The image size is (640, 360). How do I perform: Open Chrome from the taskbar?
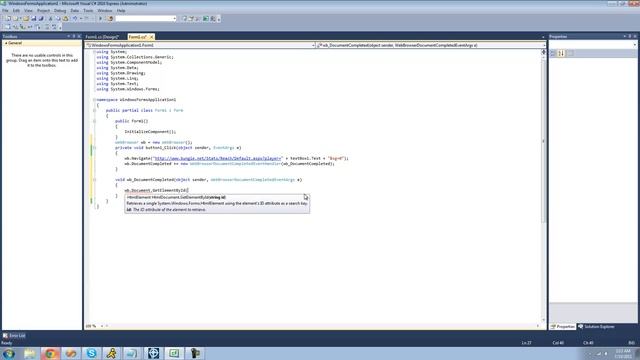(x=50, y=353)
